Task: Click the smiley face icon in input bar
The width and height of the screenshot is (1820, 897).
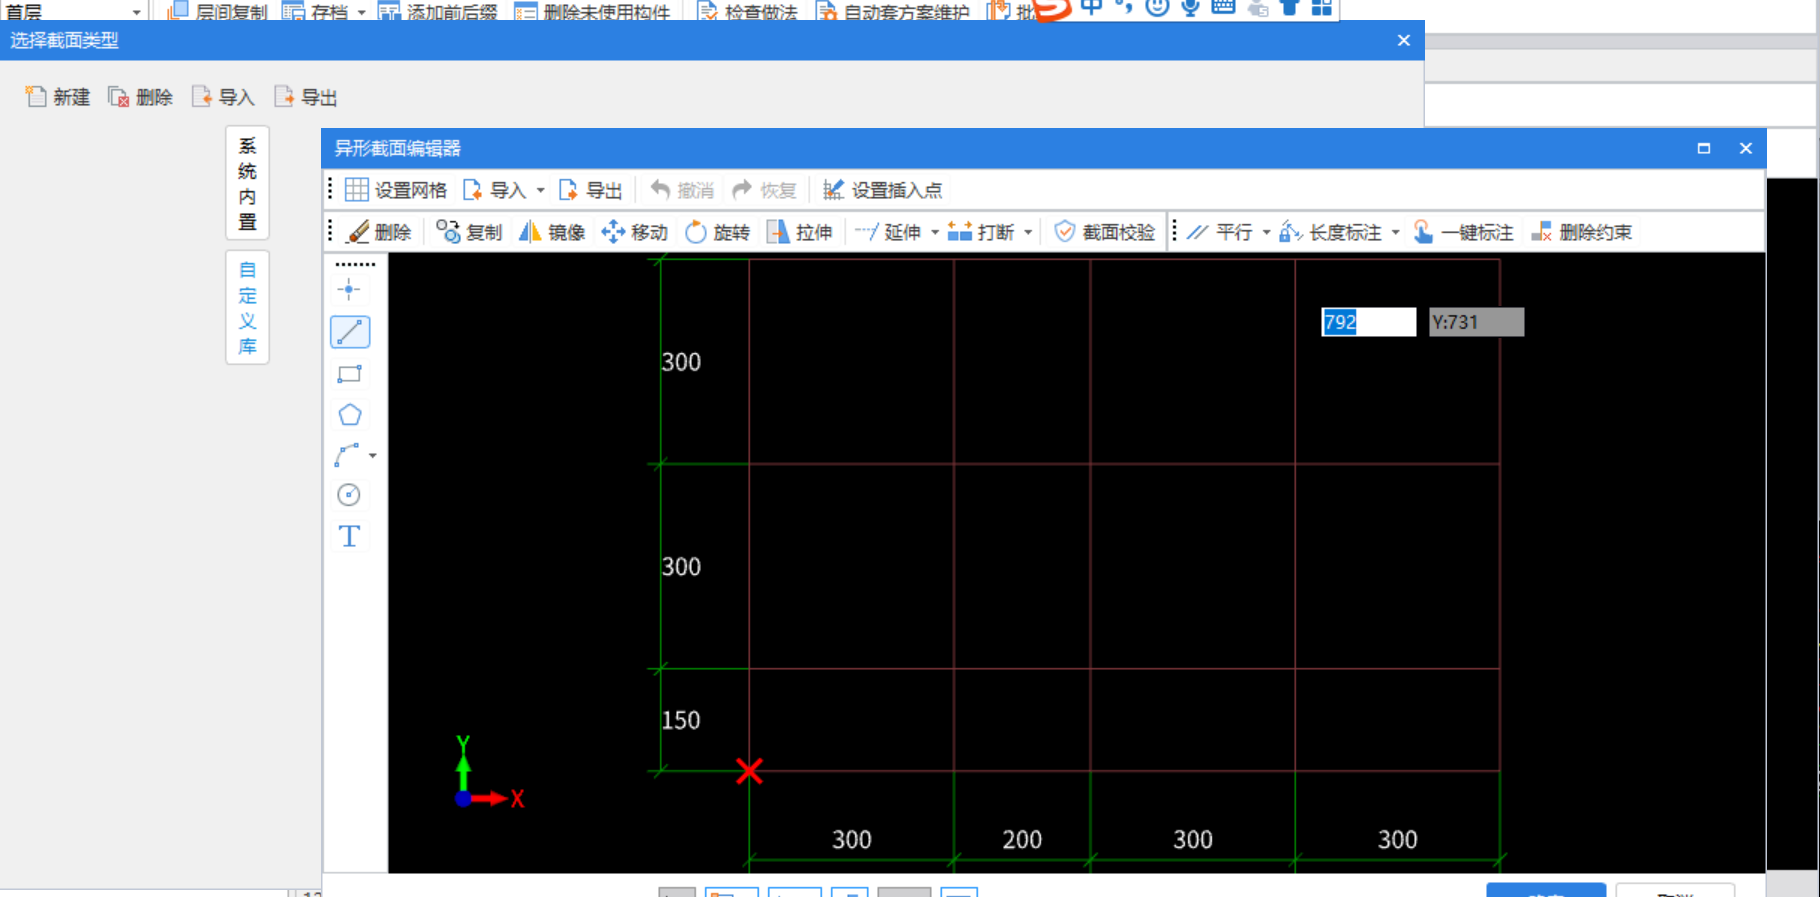Action: point(1157,7)
